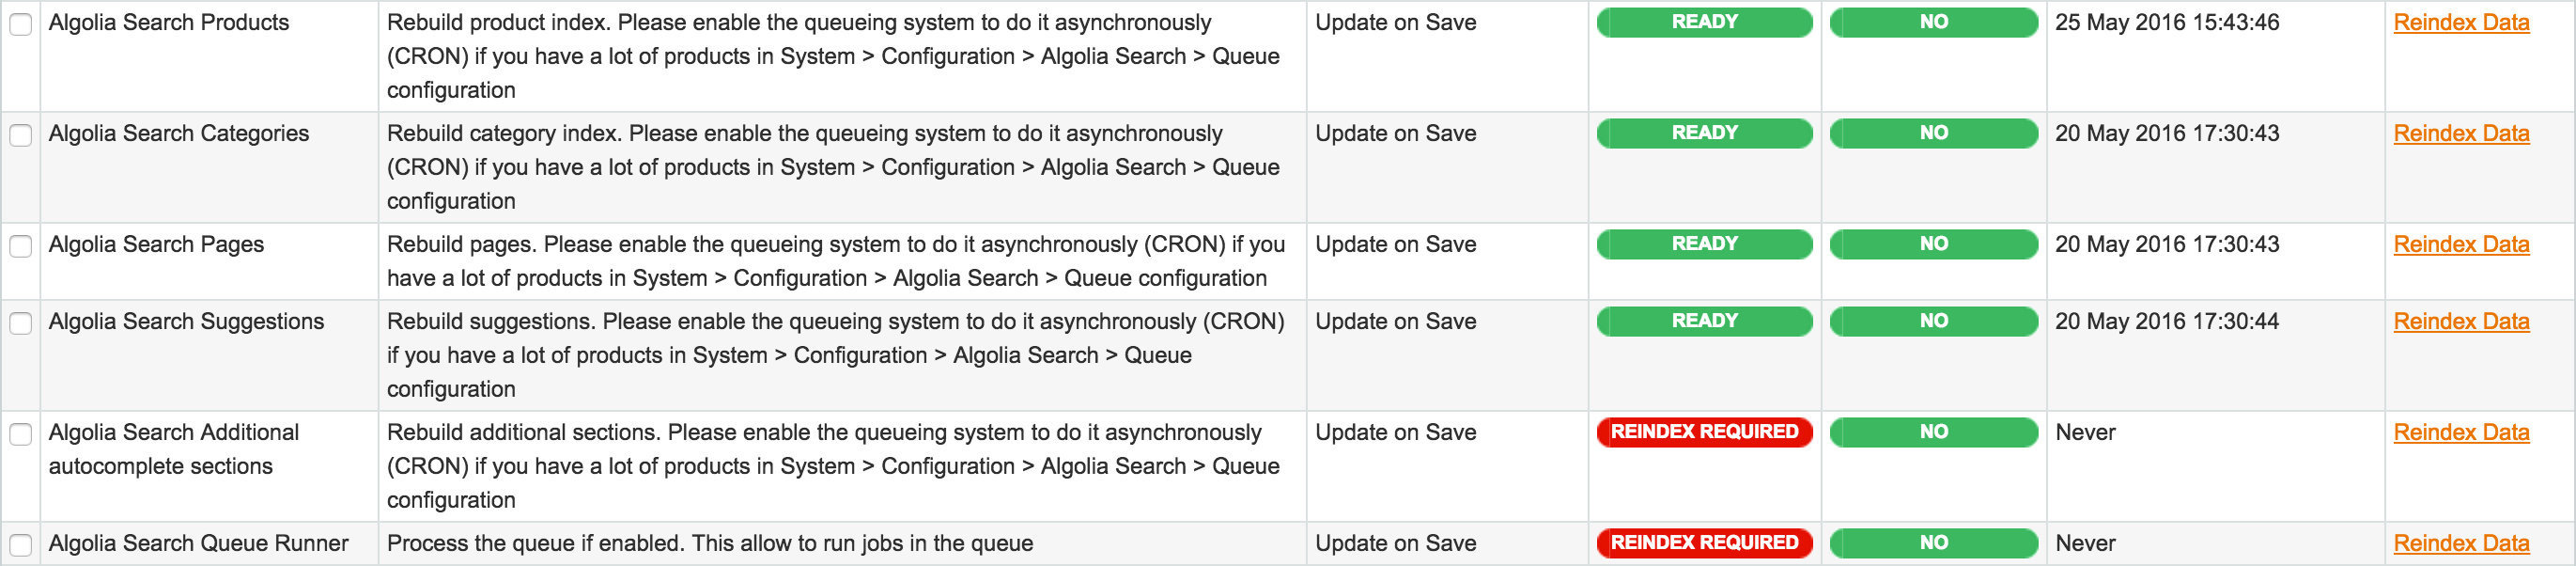Image resolution: width=2576 pixels, height=566 pixels.
Task: Select the checkbox for Algolia Search Categories
Action: [x=21, y=133]
